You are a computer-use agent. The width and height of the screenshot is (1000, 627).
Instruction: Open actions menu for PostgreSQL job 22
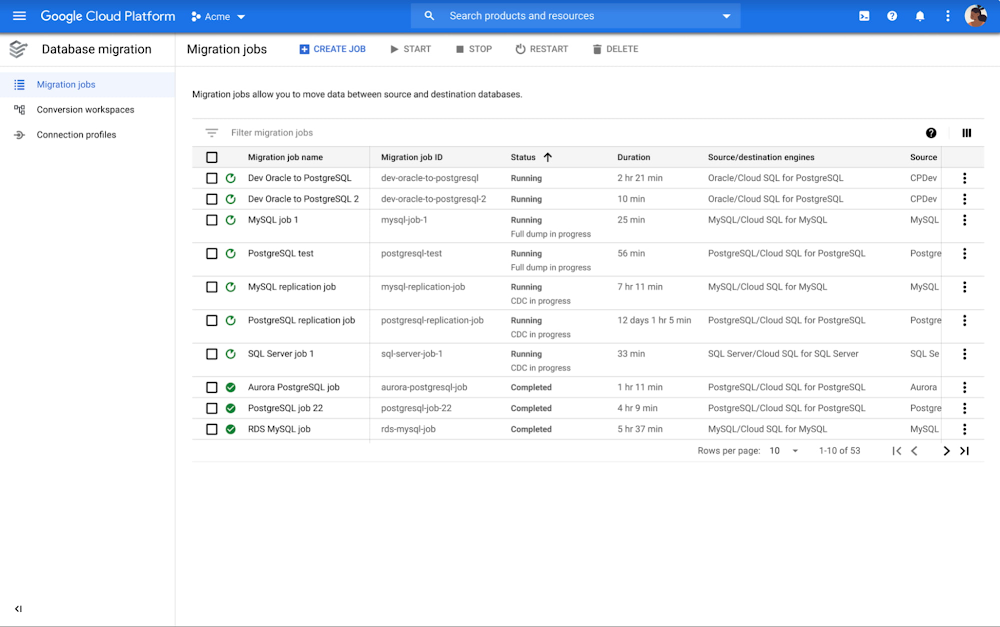tap(964, 408)
